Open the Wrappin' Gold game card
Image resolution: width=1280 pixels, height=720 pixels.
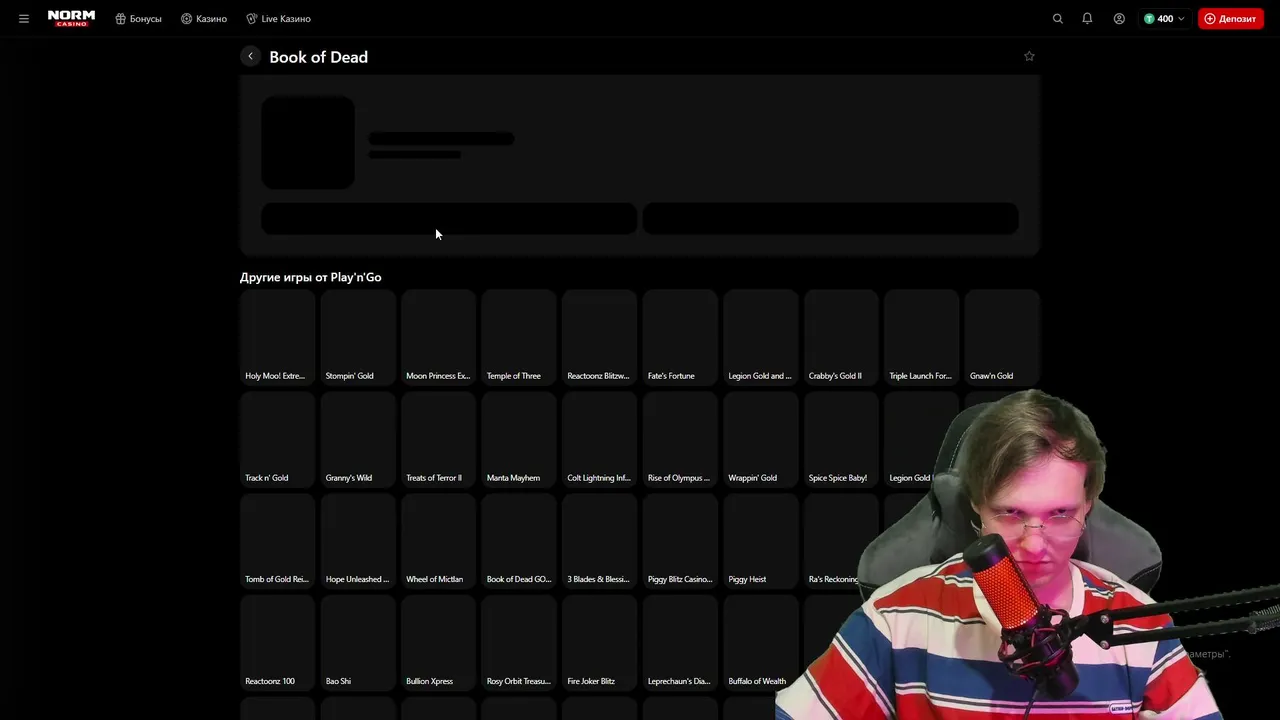point(760,439)
